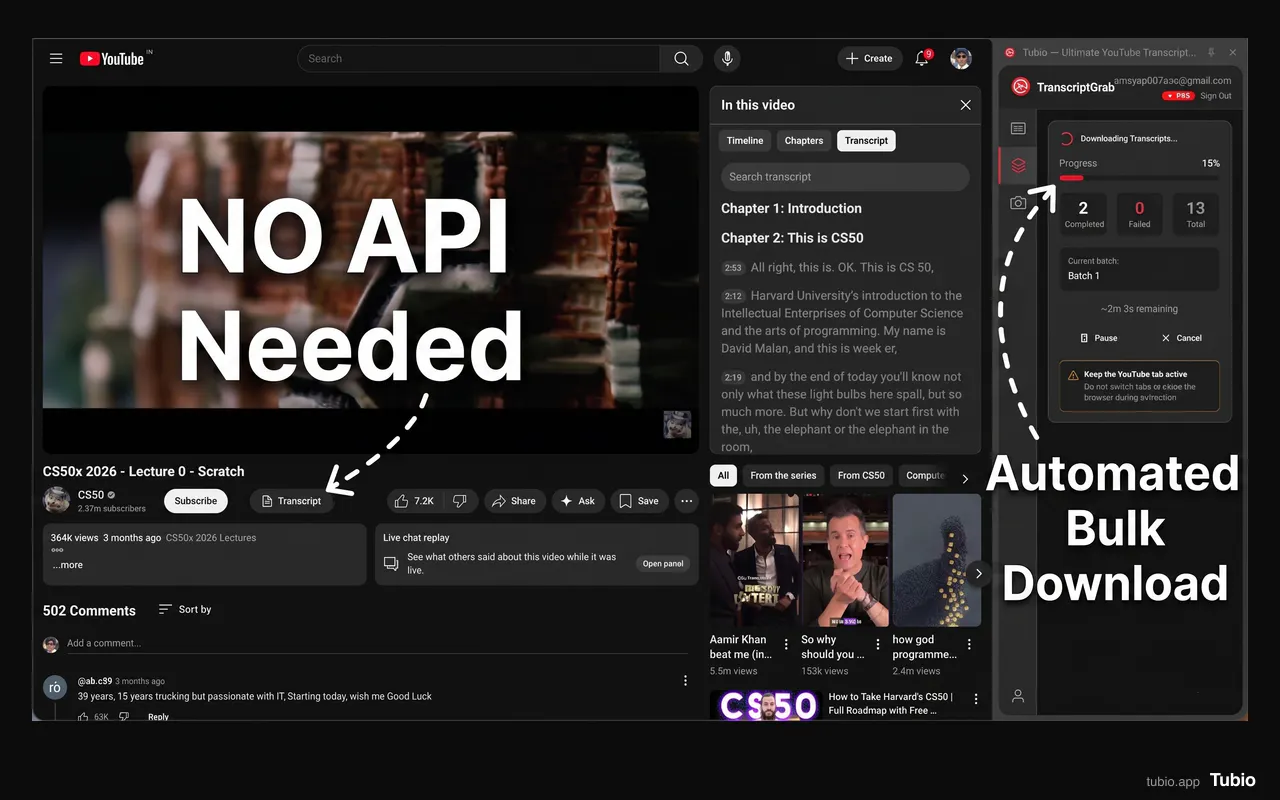The image size is (1280, 800).
Task: Cancel the transcript download
Action: [1181, 338]
